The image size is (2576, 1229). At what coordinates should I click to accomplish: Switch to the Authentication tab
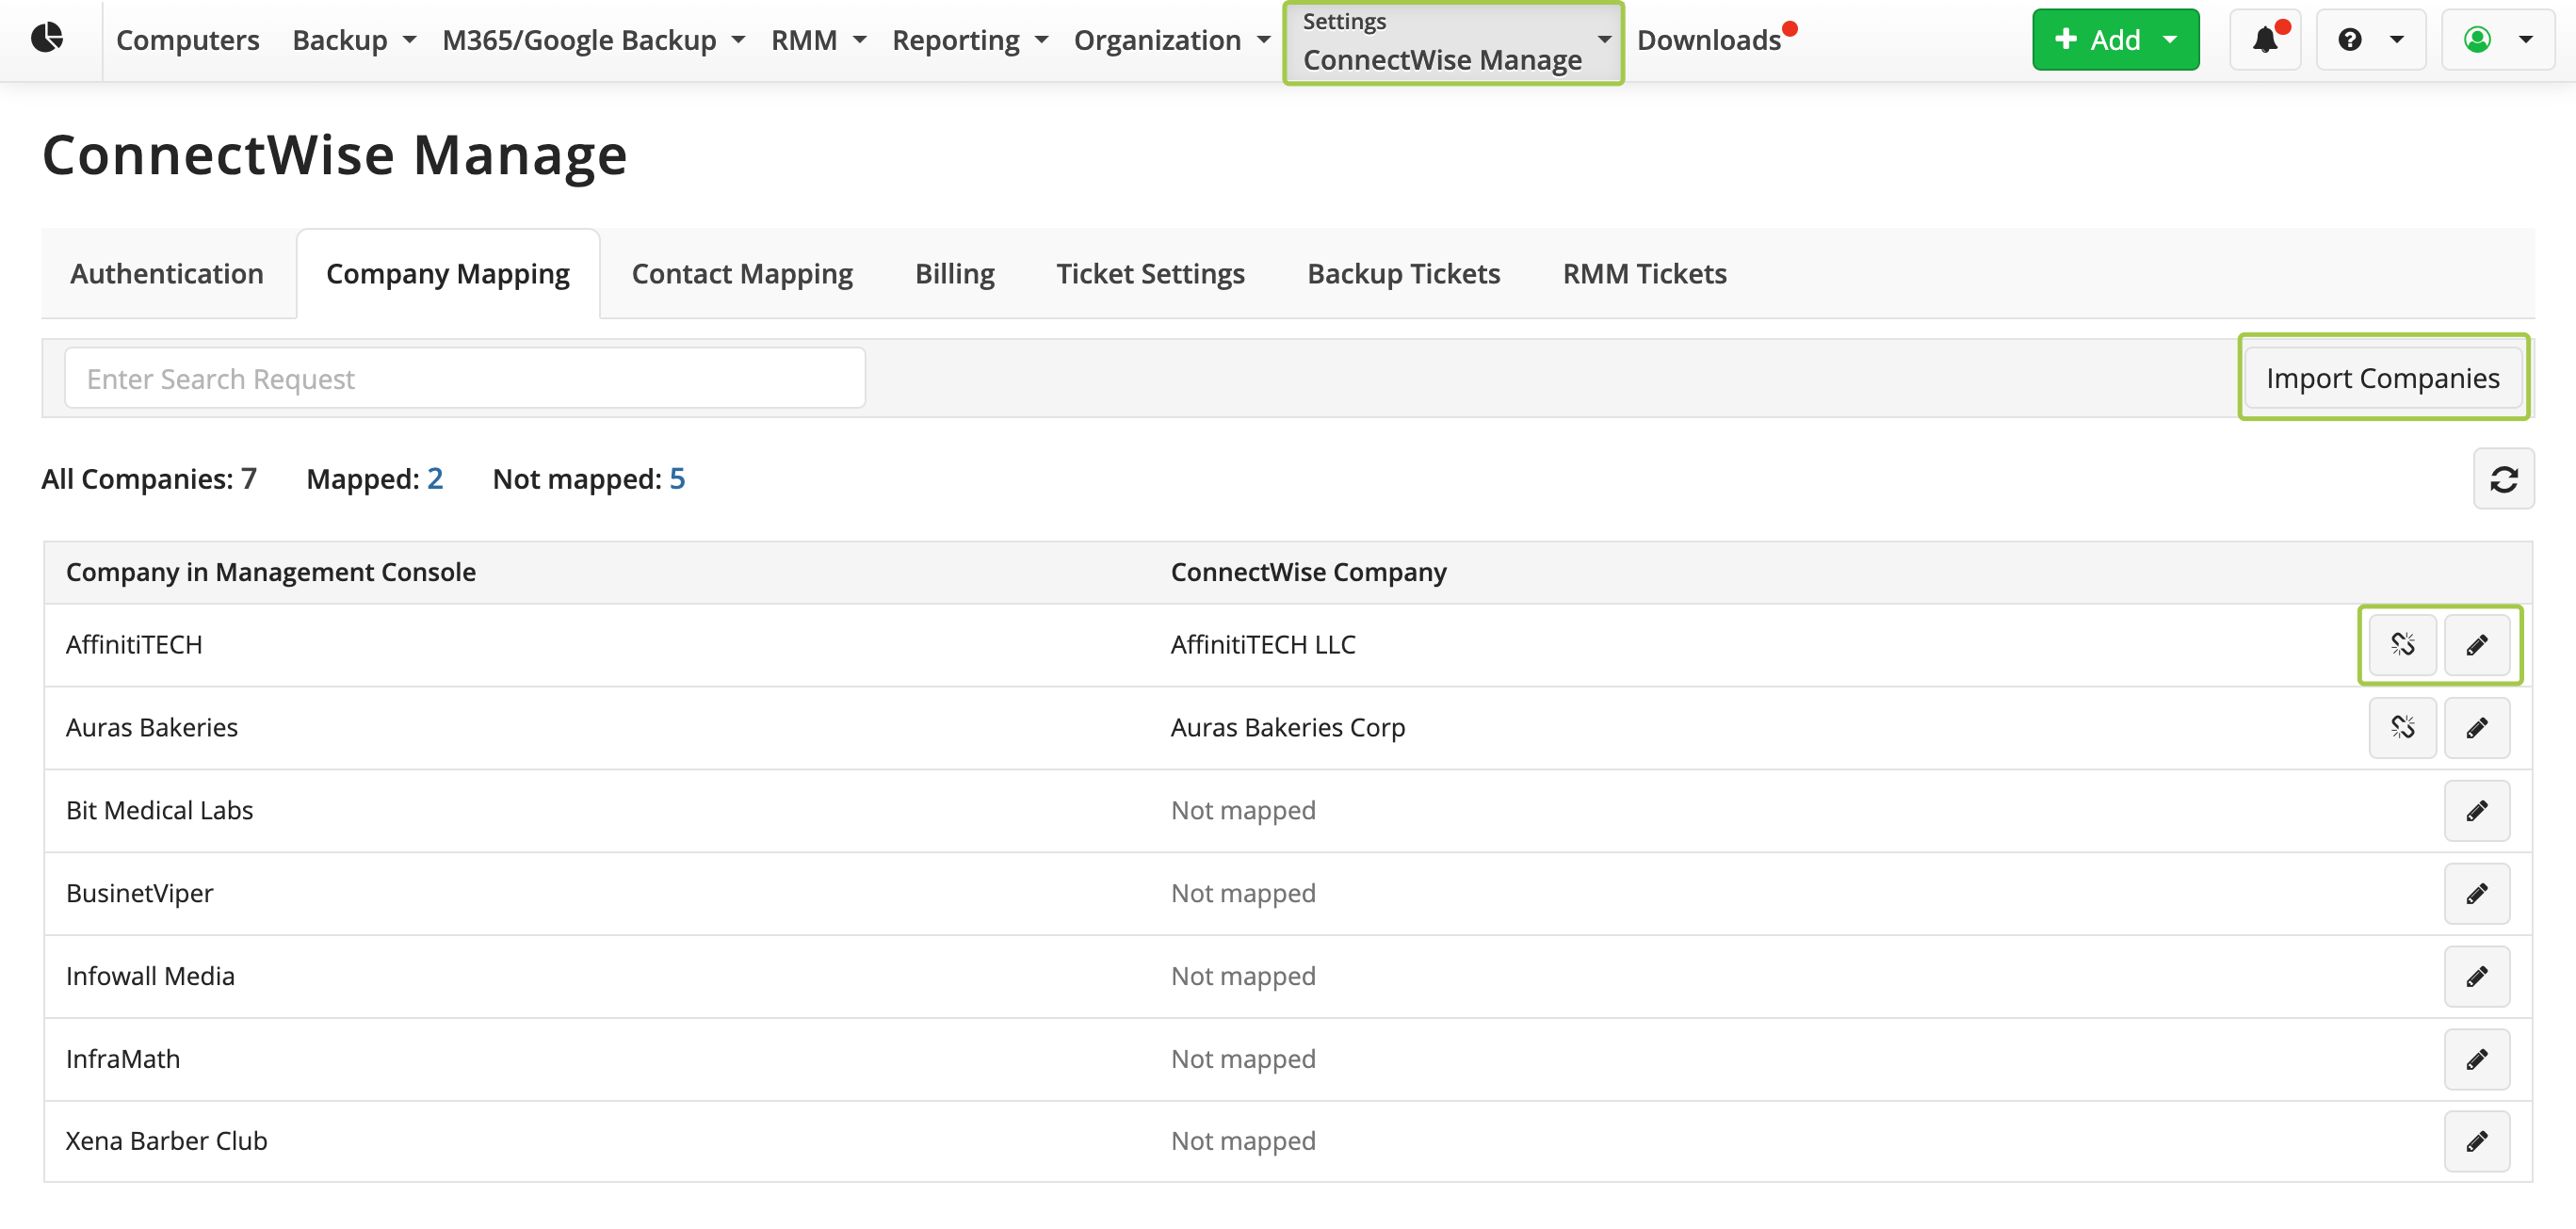tap(167, 274)
